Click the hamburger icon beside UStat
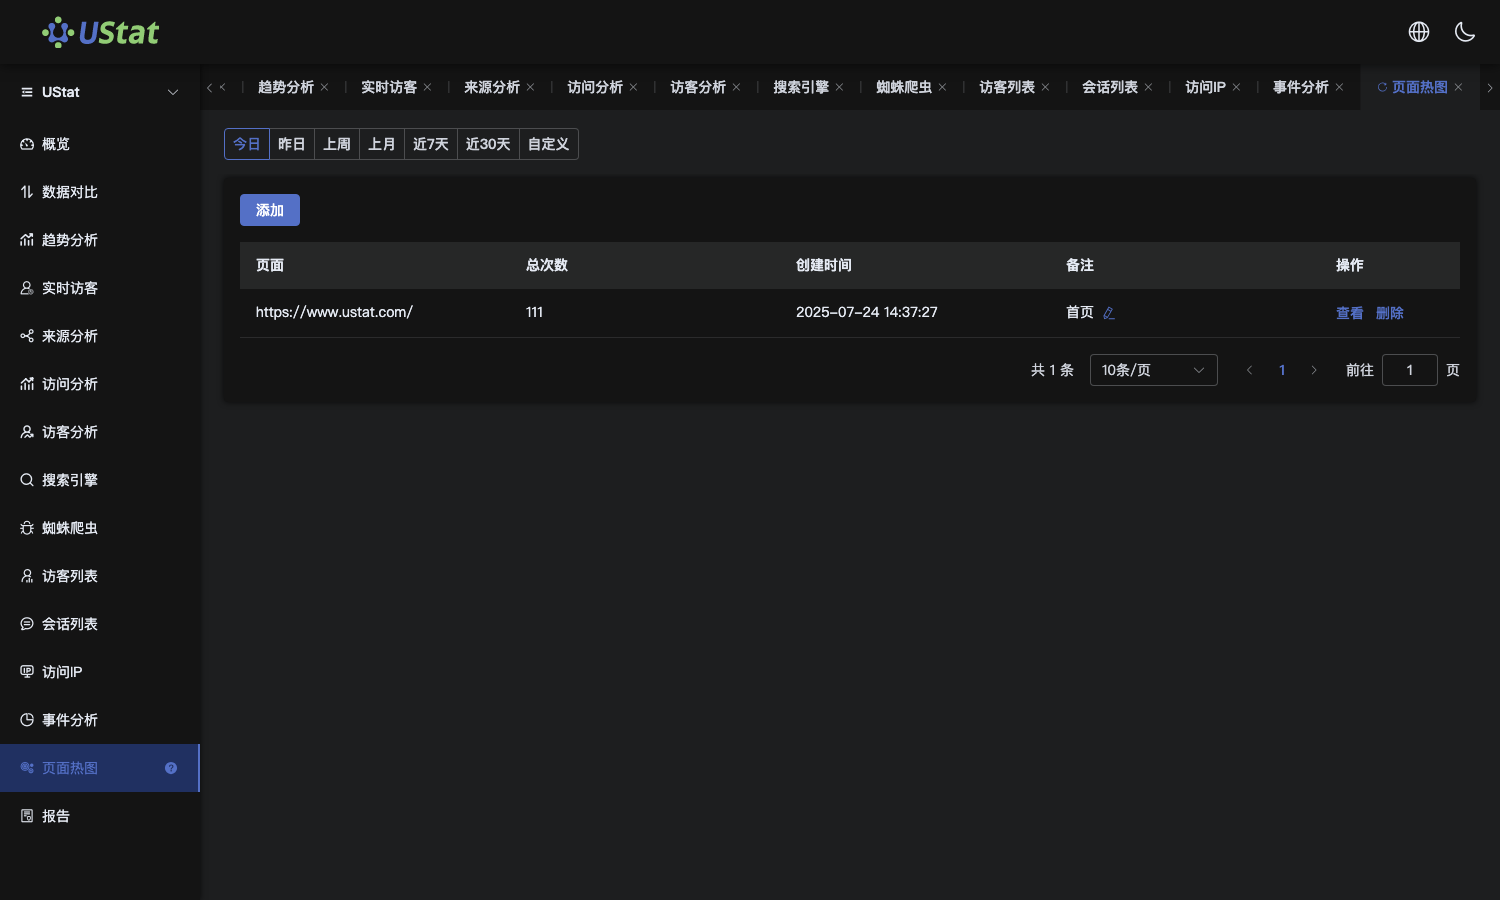The height and width of the screenshot is (900, 1500). (27, 92)
